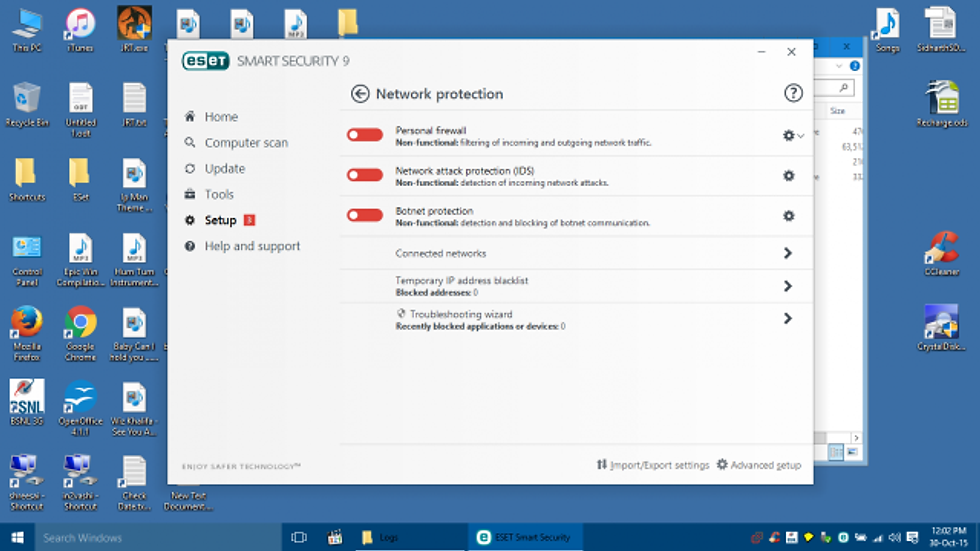Open CrystalDisk desktop icon
This screenshot has width=980, height=551.
942,327
